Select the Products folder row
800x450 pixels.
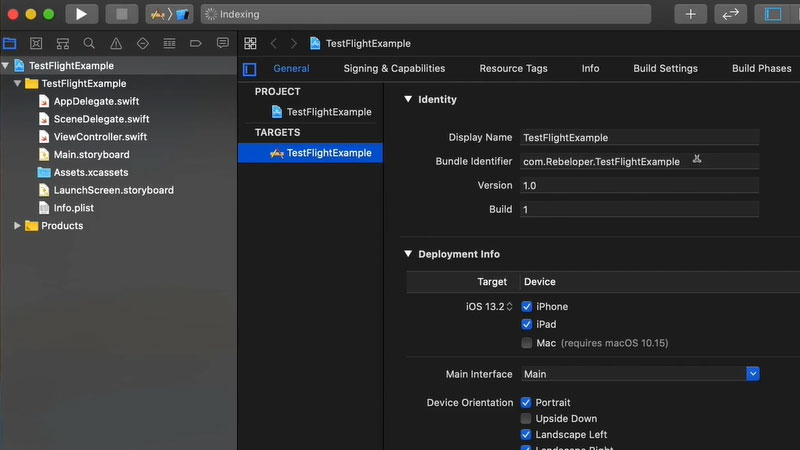tap(118, 226)
